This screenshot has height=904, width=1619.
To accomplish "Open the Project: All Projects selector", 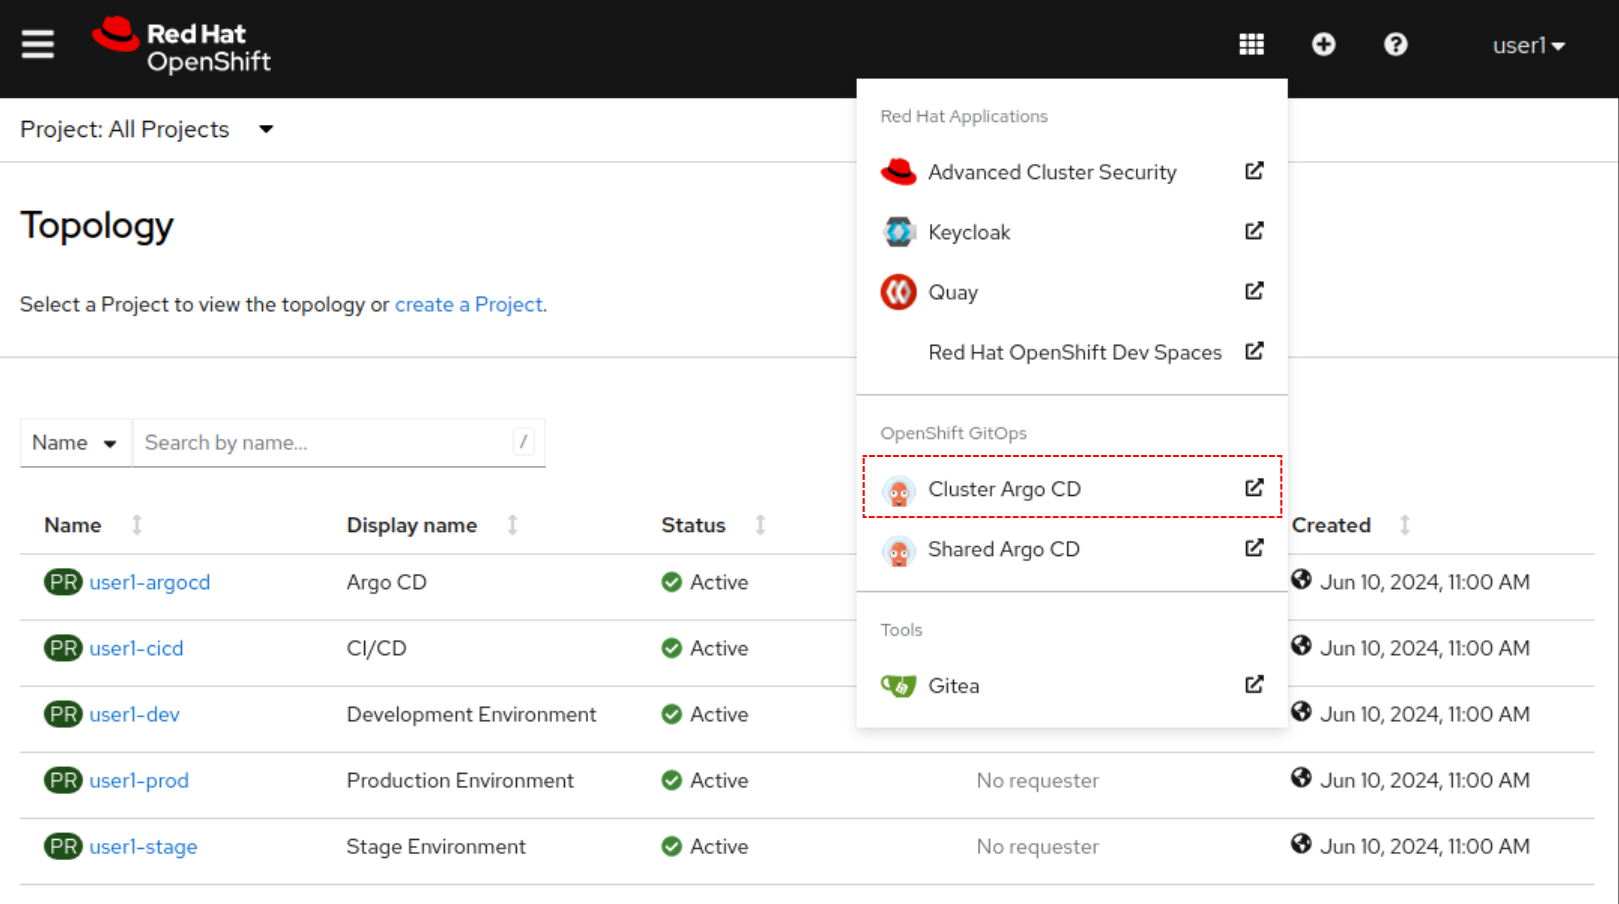I will (x=147, y=129).
